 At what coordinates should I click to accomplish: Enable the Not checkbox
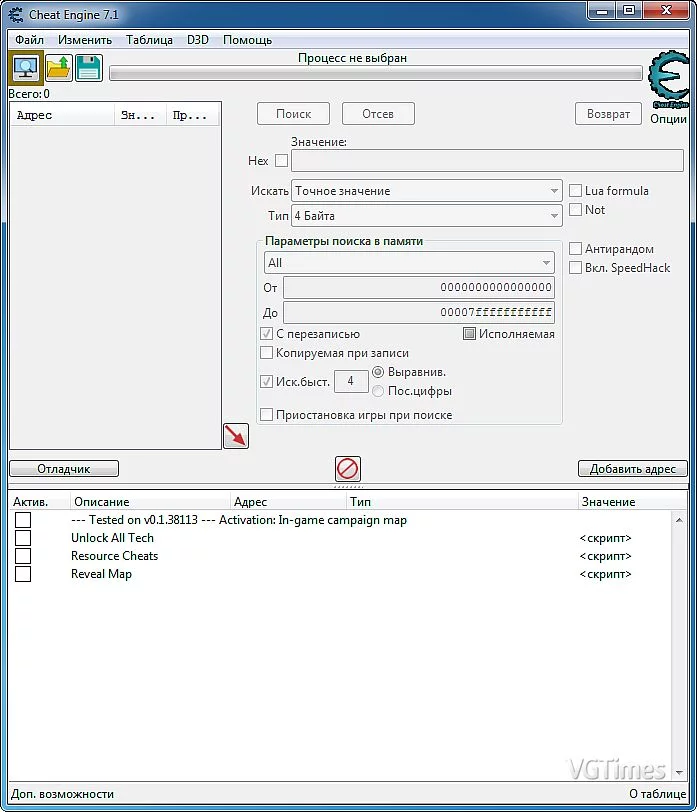(x=575, y=210)
